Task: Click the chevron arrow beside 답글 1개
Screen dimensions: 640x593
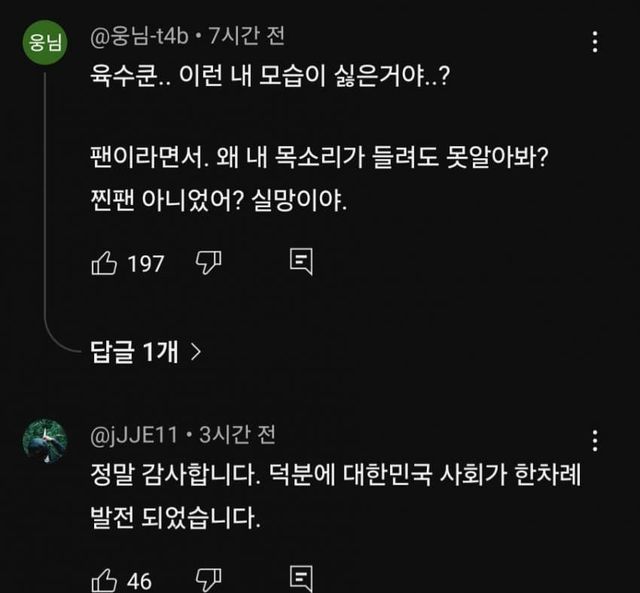Action: click(x=196, y=351)
